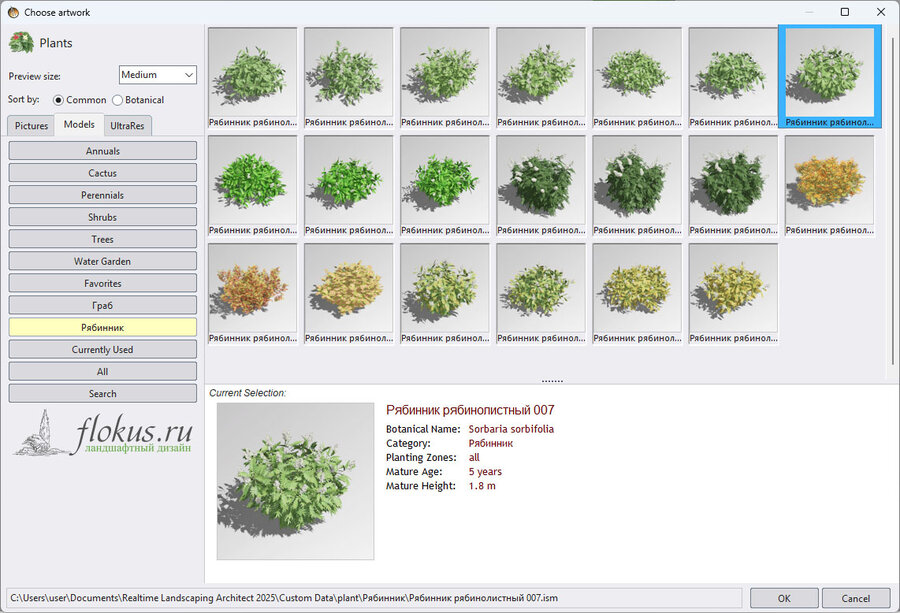
Task: Select the Common sort radio button
Action: click(59, 100)
